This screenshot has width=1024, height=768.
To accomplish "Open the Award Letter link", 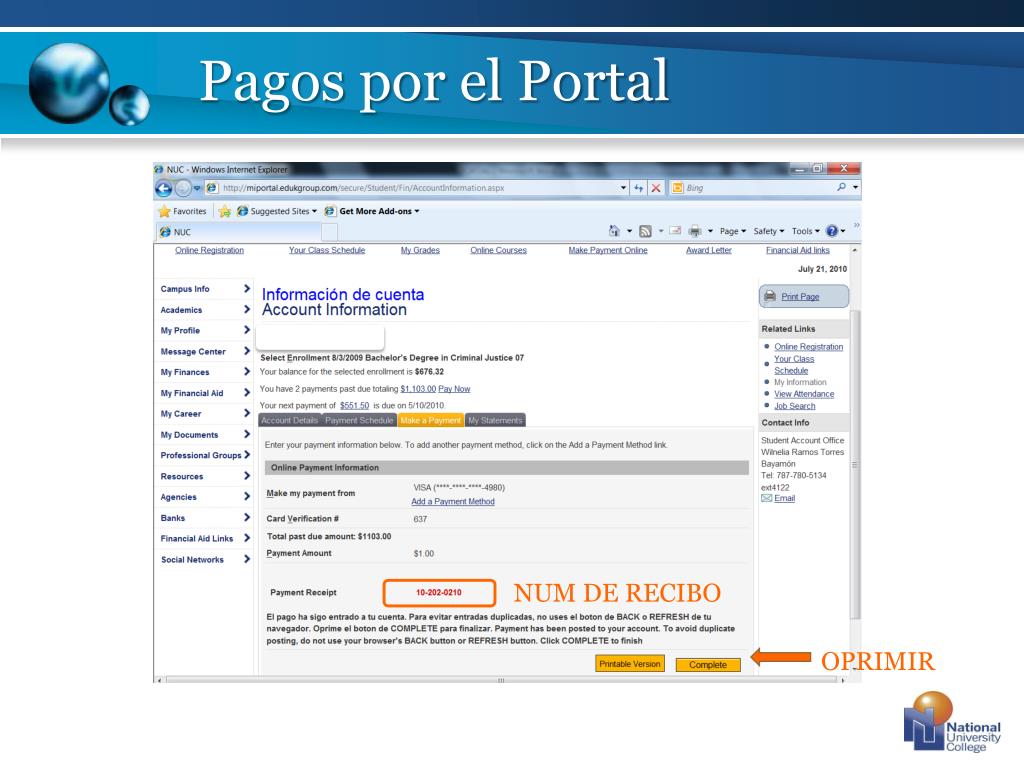I will coord(709,250).
